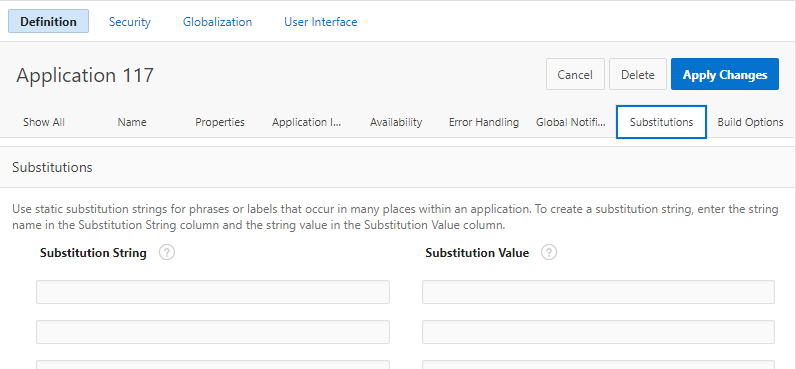Open help for Substitution String column
This screenshot has width=796, height=369.
coord(167,252)
